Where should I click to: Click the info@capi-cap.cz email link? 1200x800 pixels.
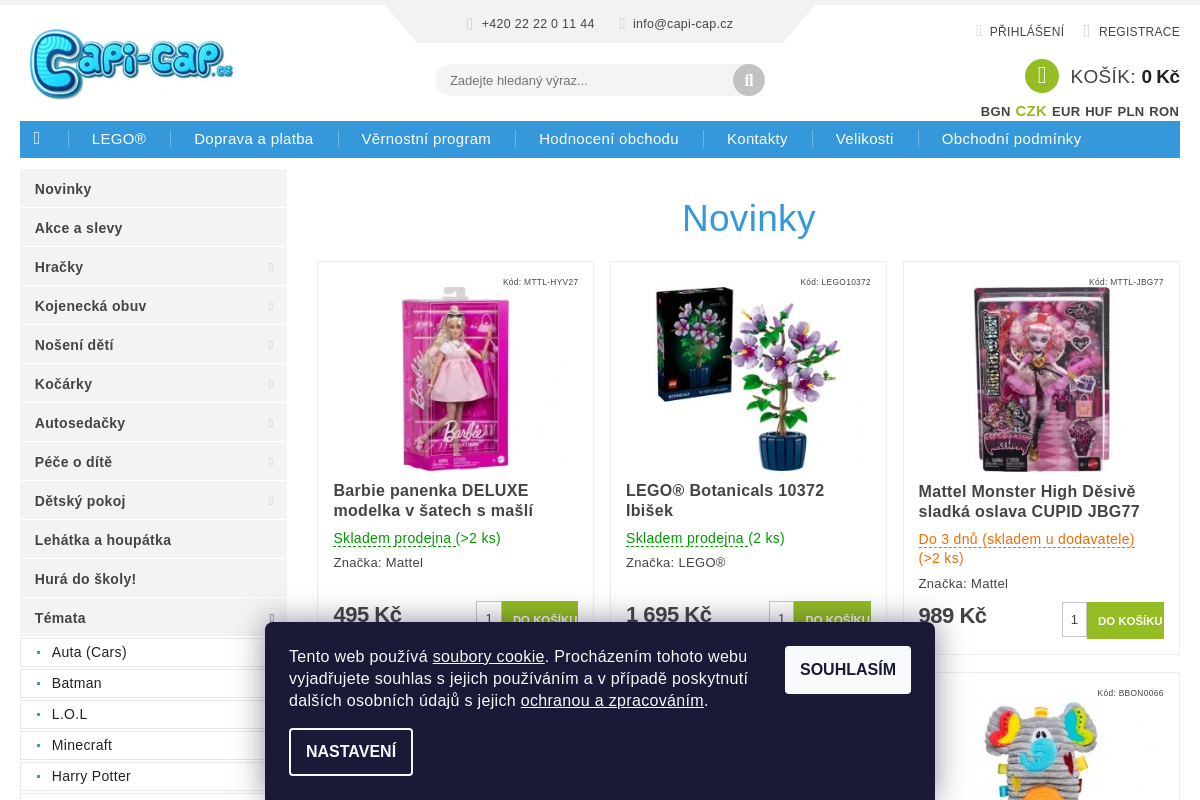point(683,24)
